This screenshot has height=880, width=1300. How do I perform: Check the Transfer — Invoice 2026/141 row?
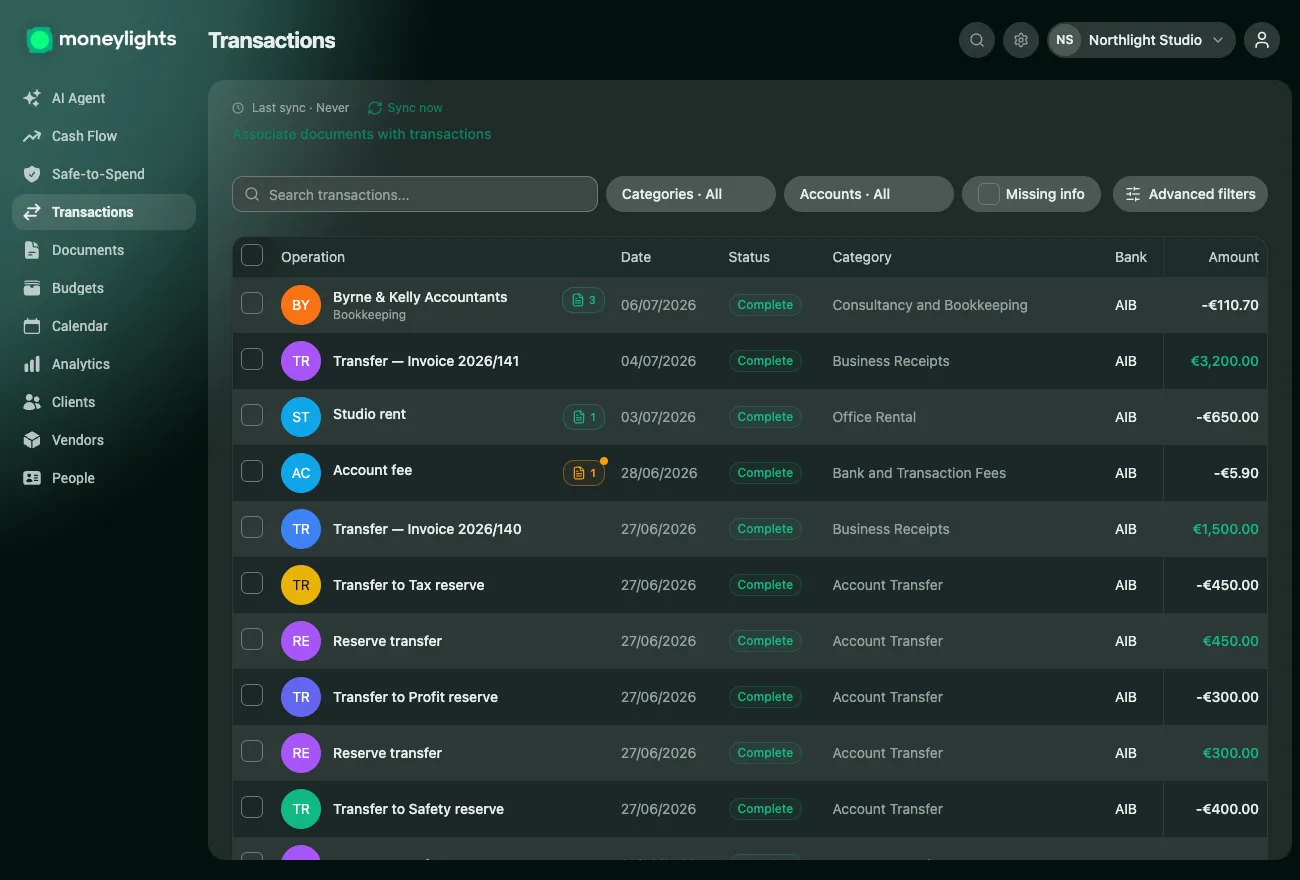point(252,359)
